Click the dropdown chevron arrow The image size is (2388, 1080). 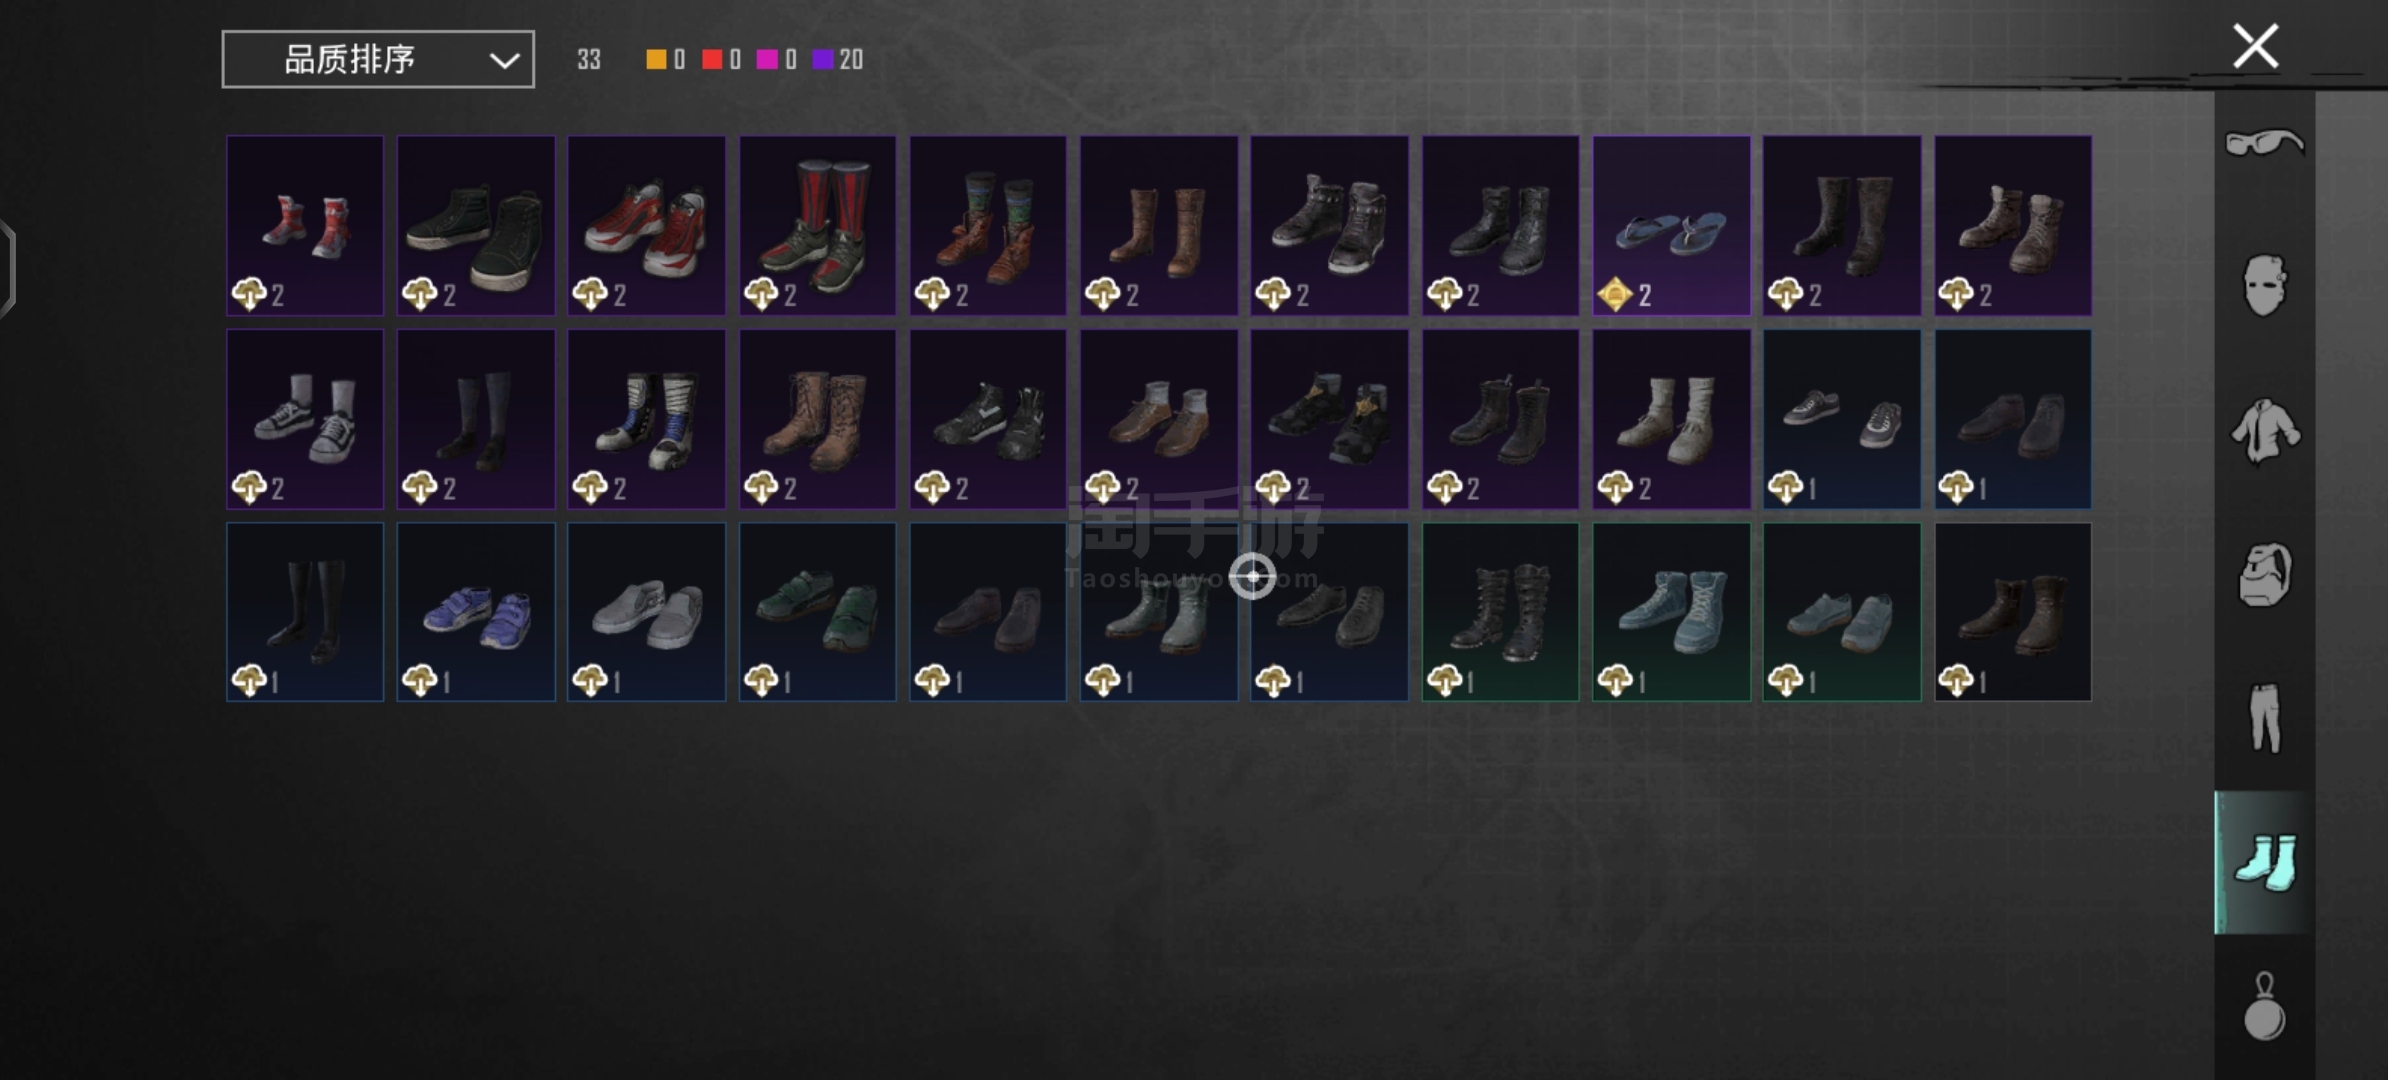504,61
